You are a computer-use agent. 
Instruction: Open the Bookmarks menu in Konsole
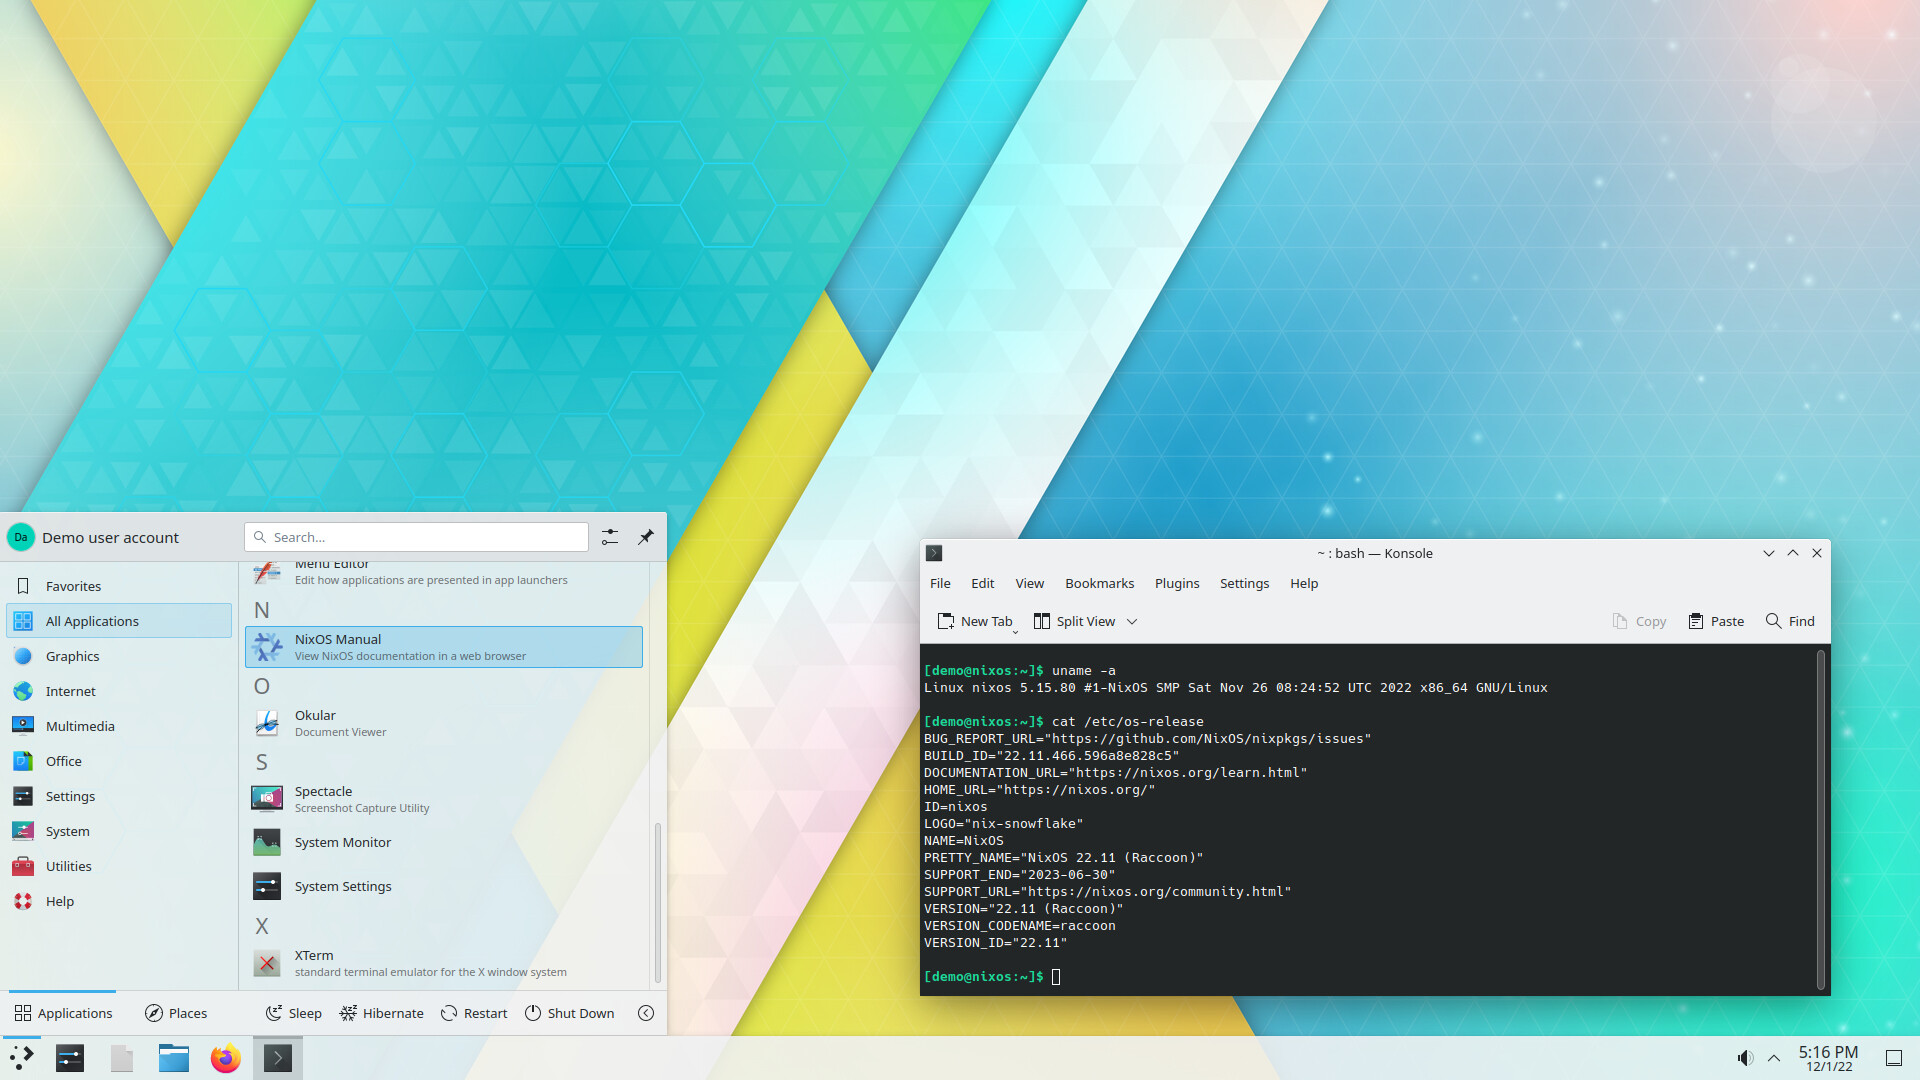[x=1099, y=583]
